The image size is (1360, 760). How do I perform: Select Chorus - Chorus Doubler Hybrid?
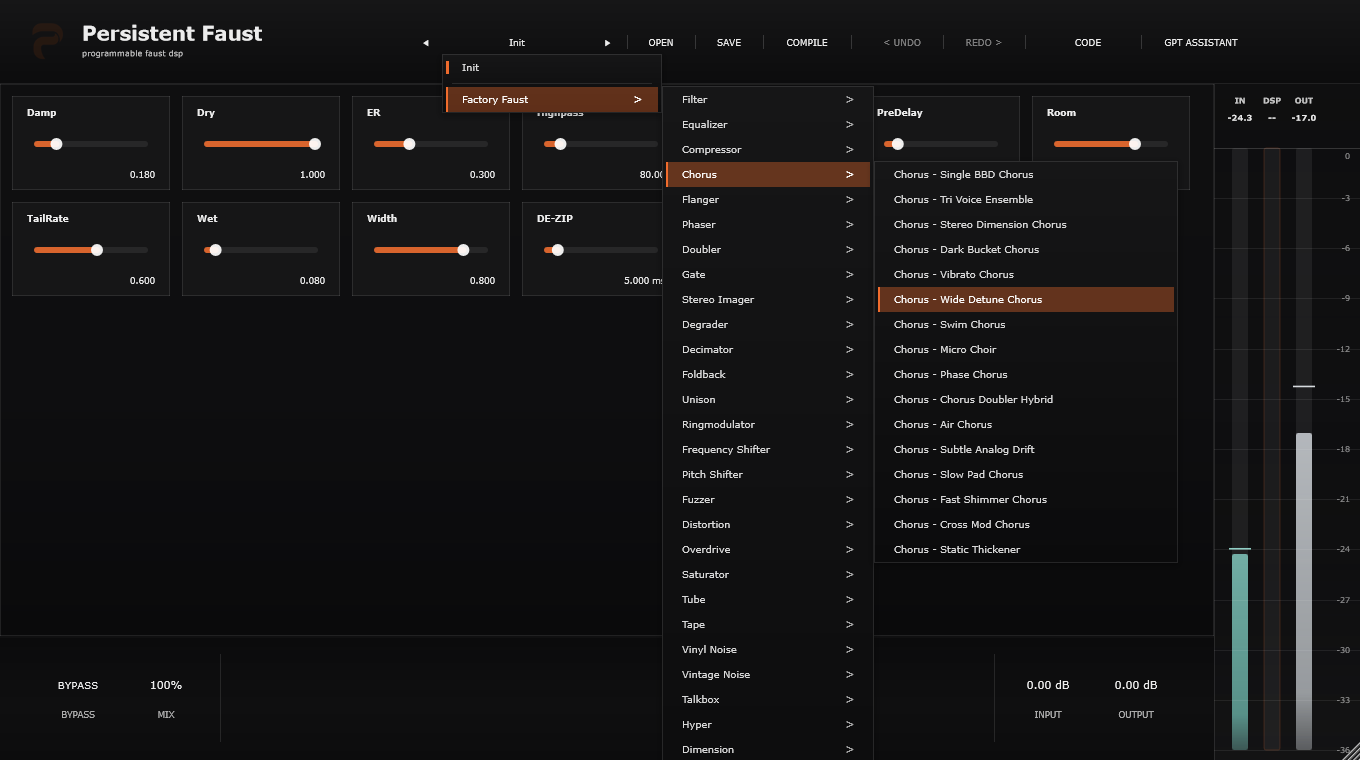click(1026, 400)
